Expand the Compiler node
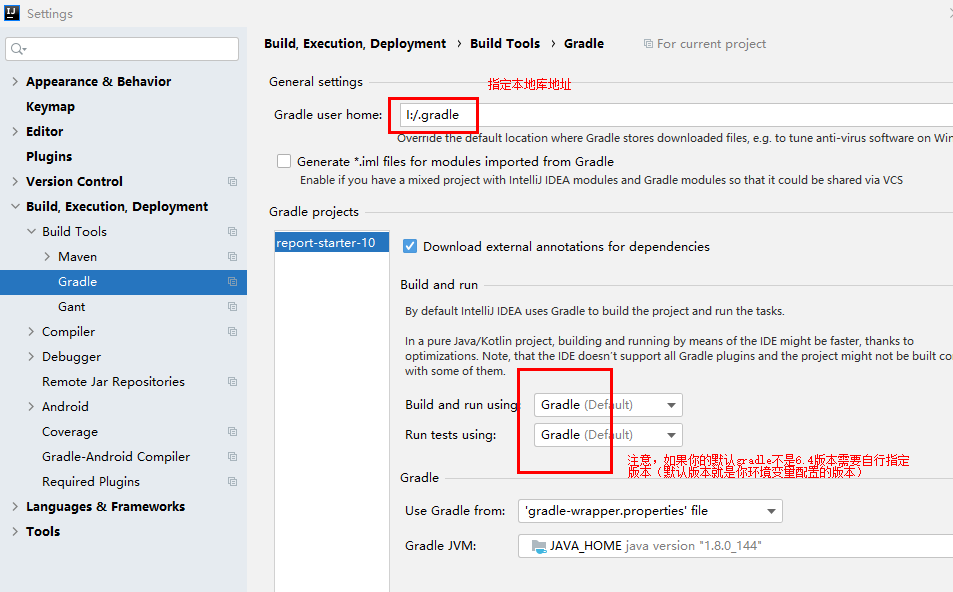953x592 pixels. (32, 331)
